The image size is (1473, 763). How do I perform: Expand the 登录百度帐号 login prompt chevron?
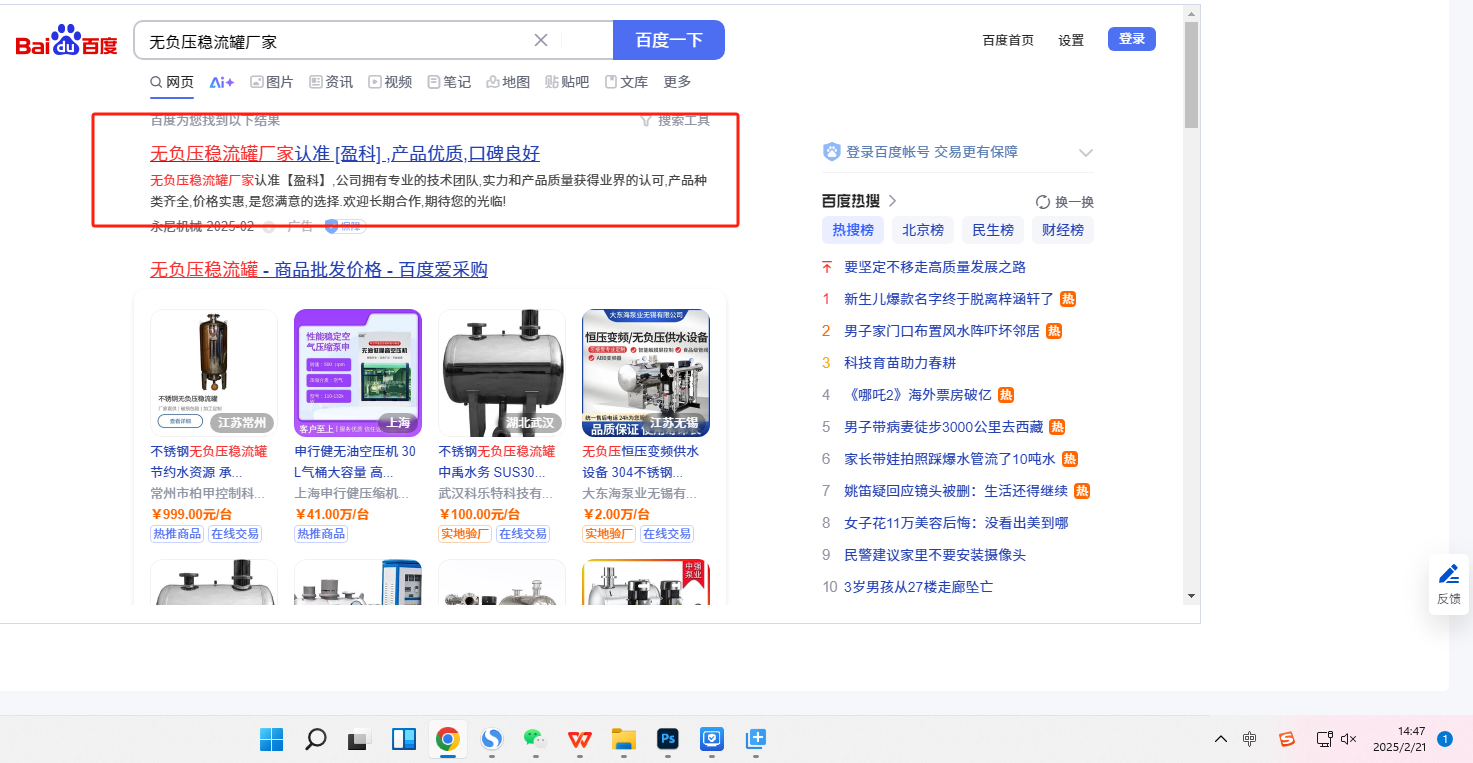1086,153
